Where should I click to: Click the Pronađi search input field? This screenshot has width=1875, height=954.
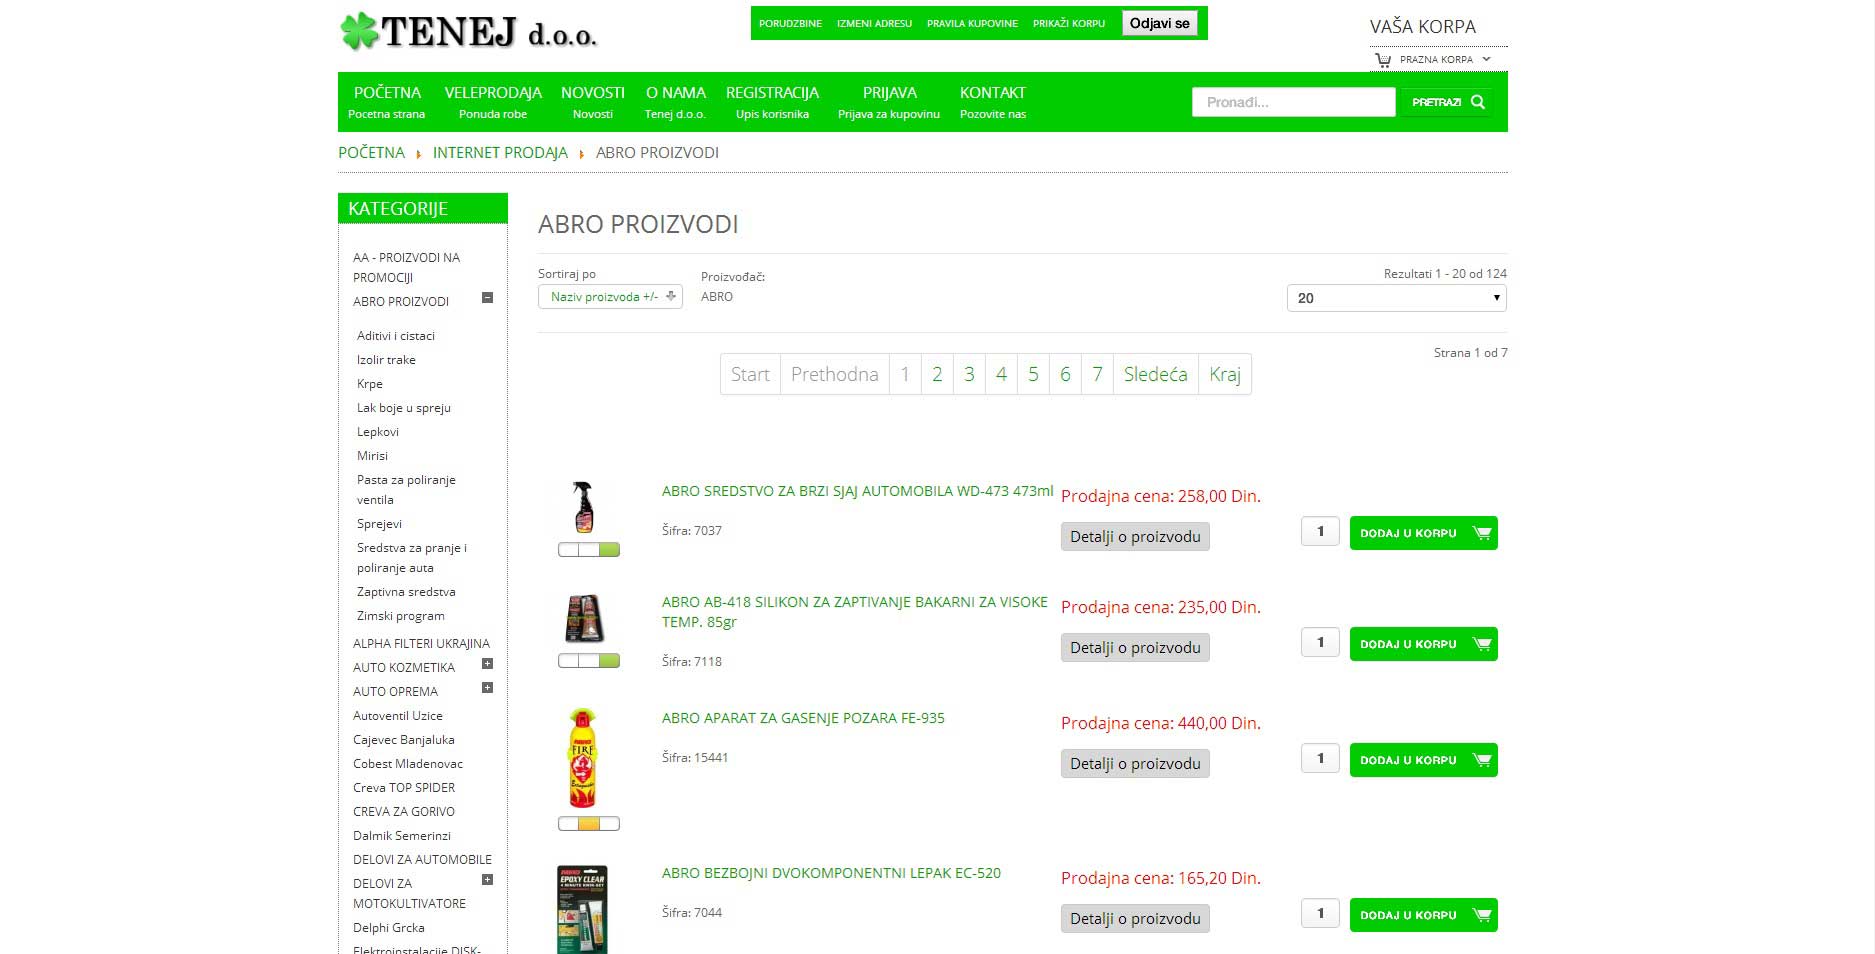tap(1293, 102)
